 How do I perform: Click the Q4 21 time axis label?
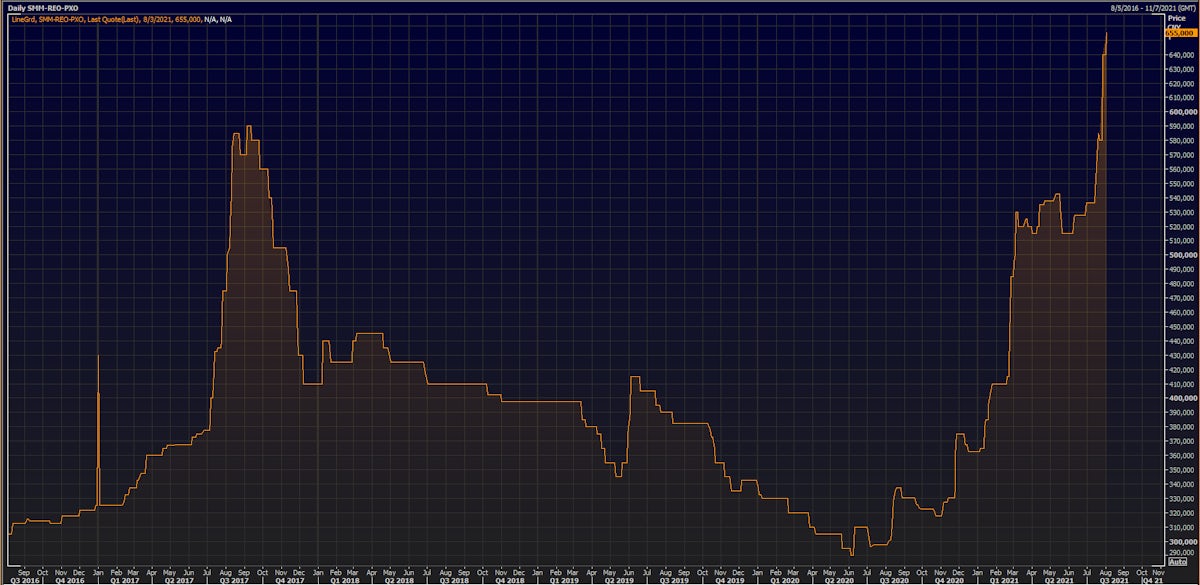pyautogui.click(x=1152, y=579)
